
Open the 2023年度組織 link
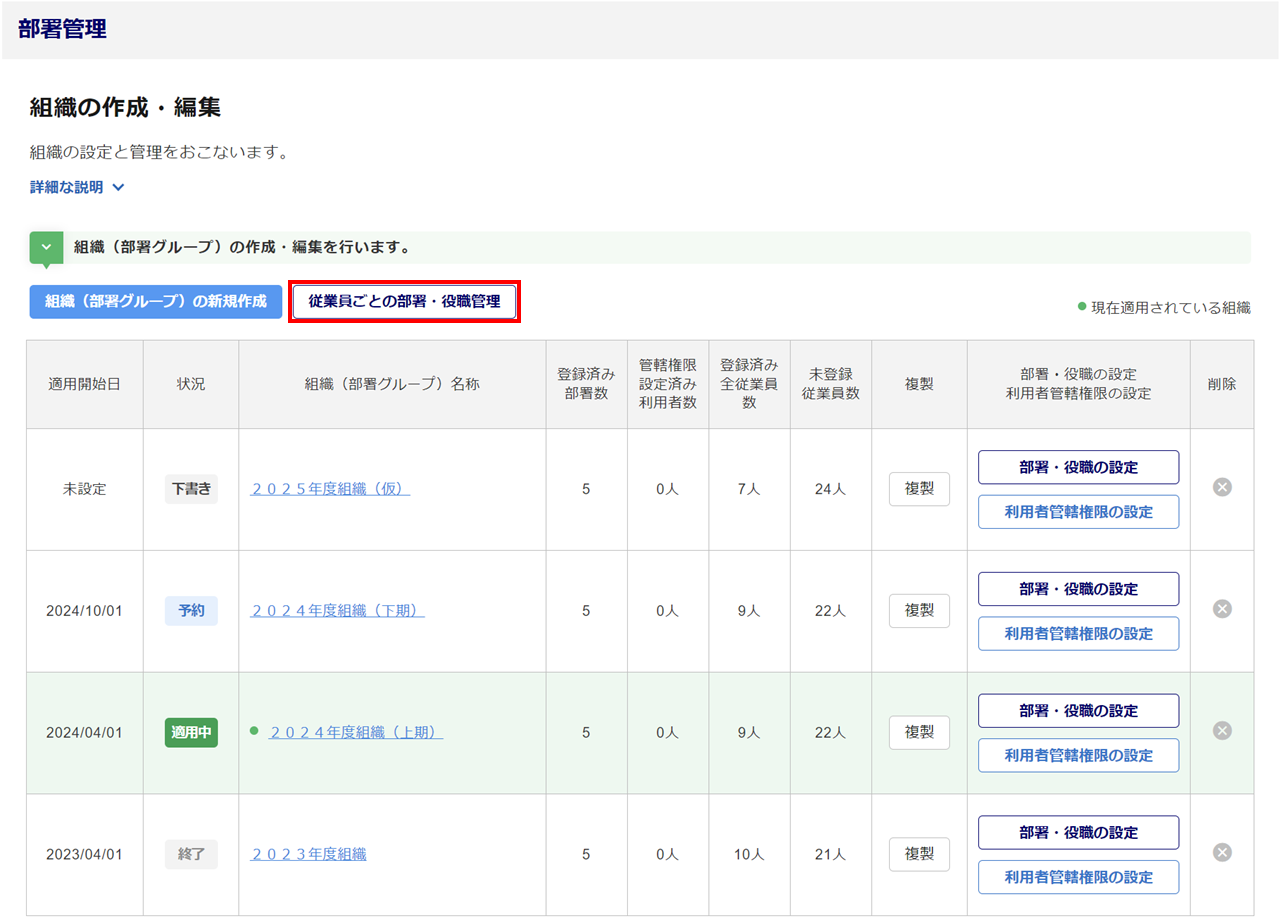(308, 854)
